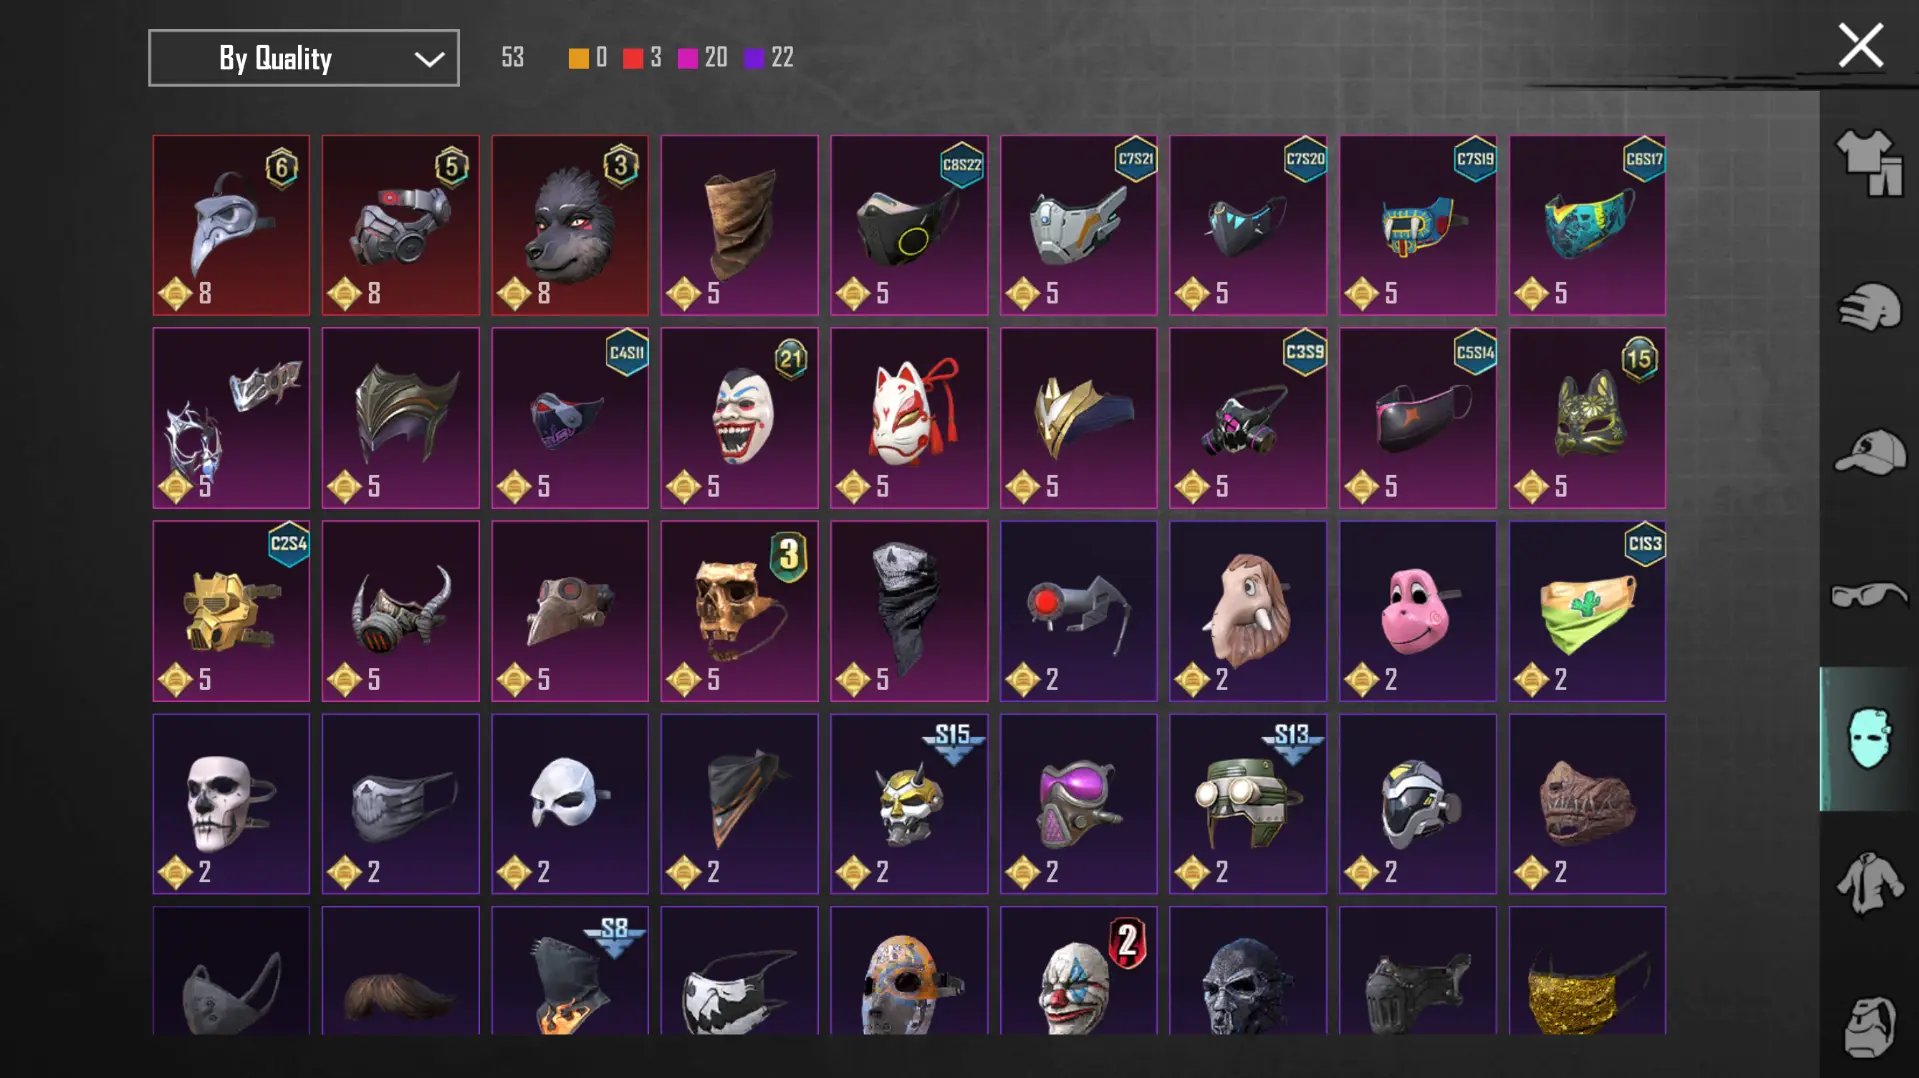Image resolution: width=1919 pixels, height=1078 pixels.
Task: Open the jacket clothing category
Action: (x=1868, y=883)
